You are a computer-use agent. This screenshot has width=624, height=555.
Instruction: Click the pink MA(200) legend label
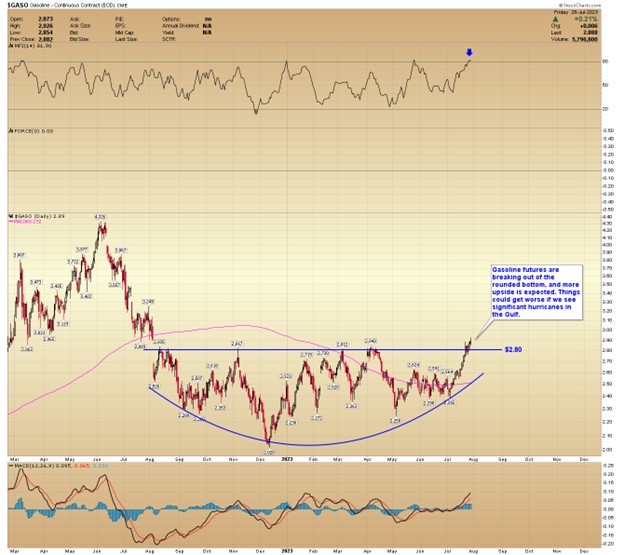[x=25, y=221]
